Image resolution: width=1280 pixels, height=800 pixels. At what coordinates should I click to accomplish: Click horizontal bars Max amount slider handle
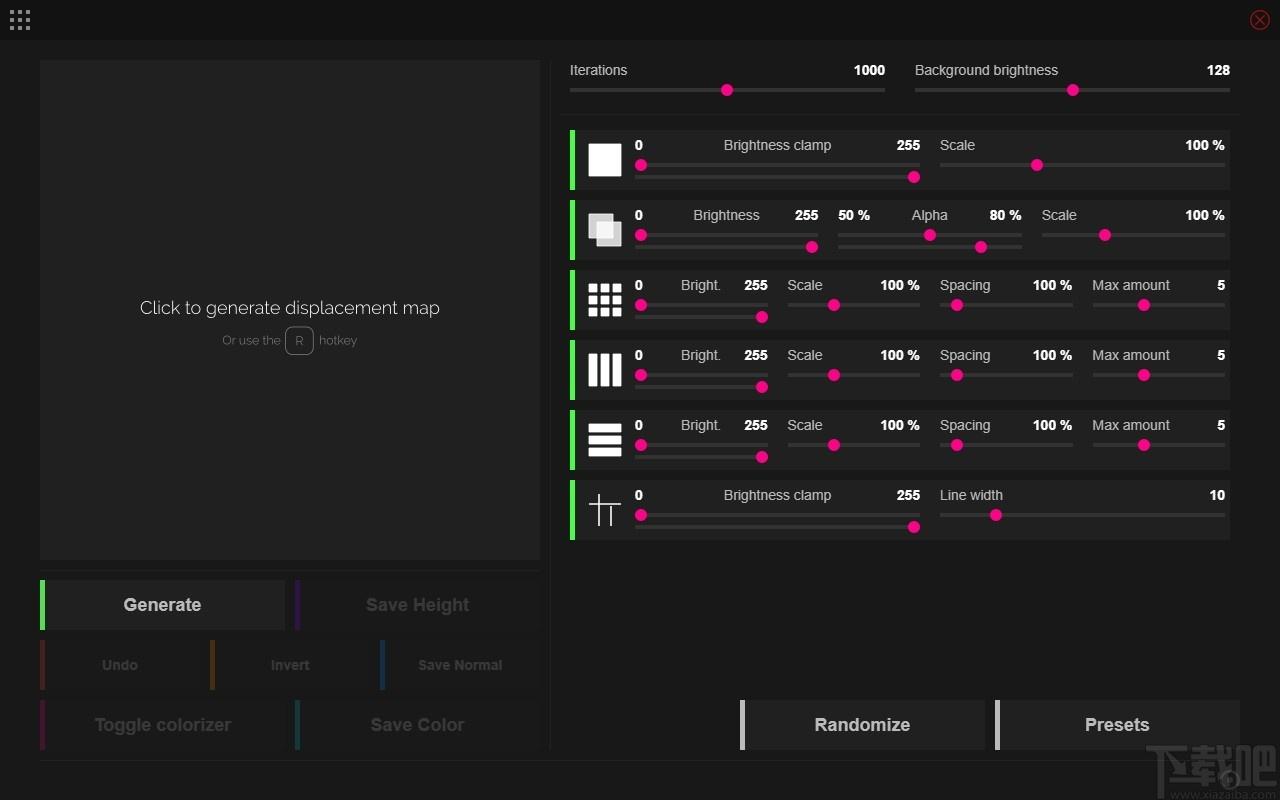pos(1144,445)
